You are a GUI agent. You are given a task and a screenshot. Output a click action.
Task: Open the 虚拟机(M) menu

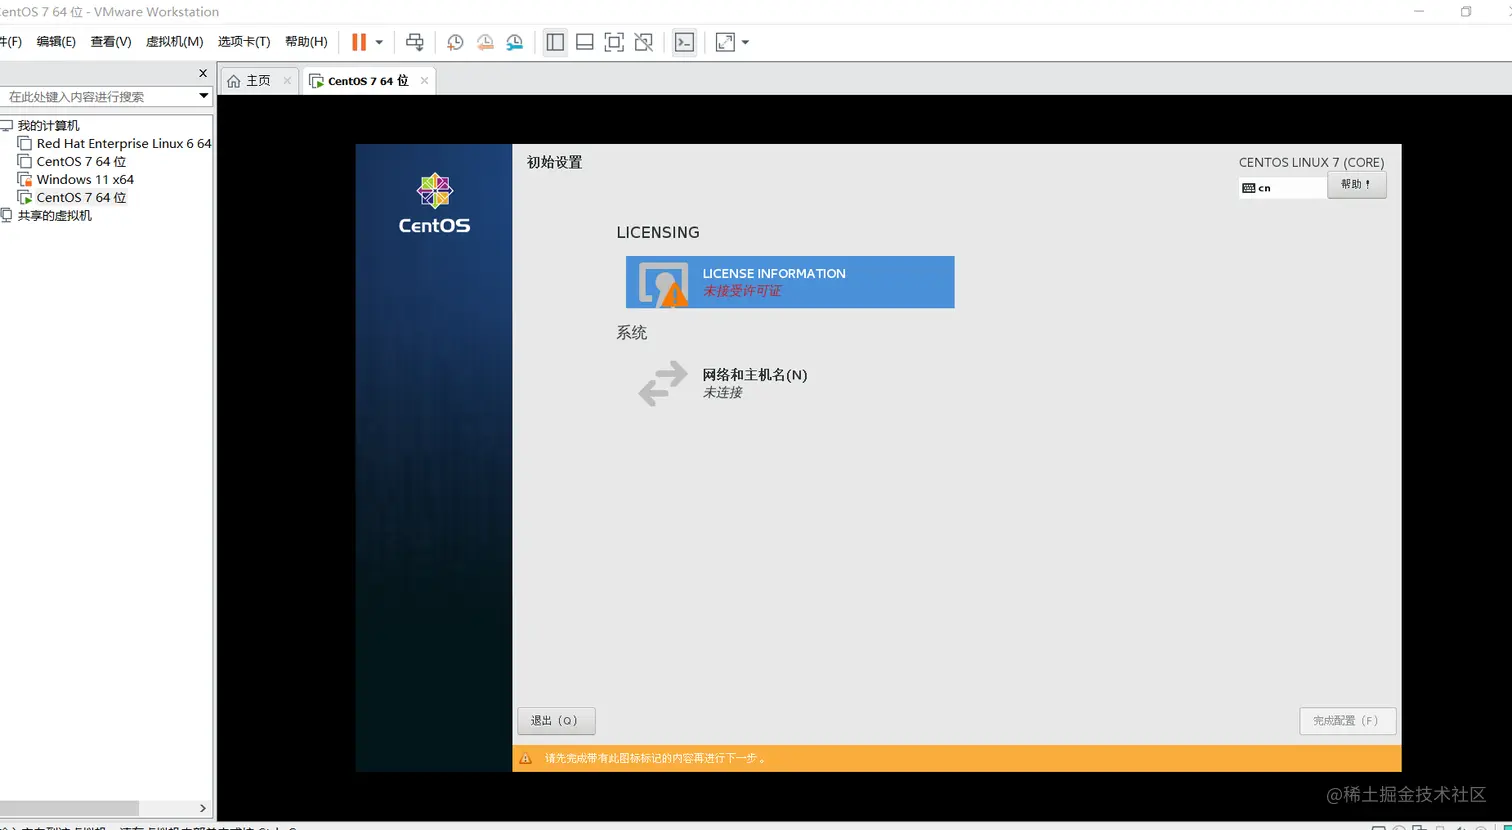pyautogui.click(x=175, y=42)
